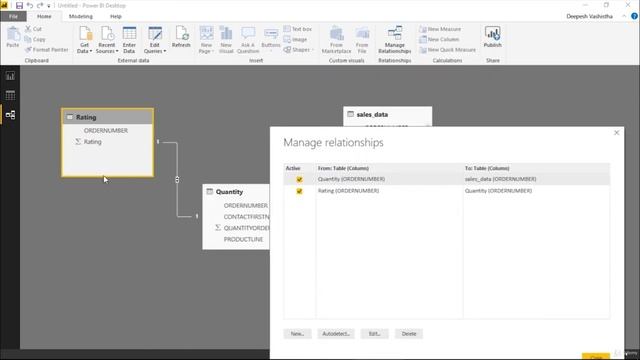Screen dimensions: 640x360
Task: Select the Quantity table header
Action: pos(236,192)
